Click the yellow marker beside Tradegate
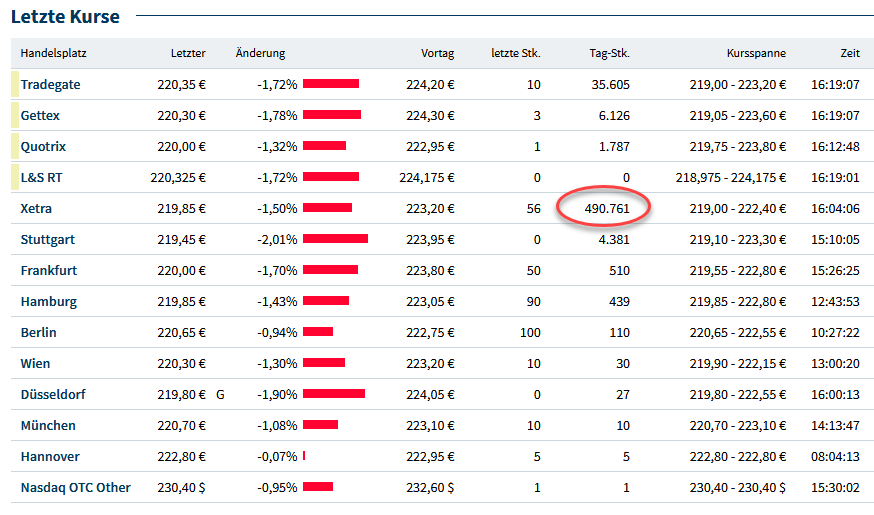This screenshot has height=515, width=874. click(14, 85)
